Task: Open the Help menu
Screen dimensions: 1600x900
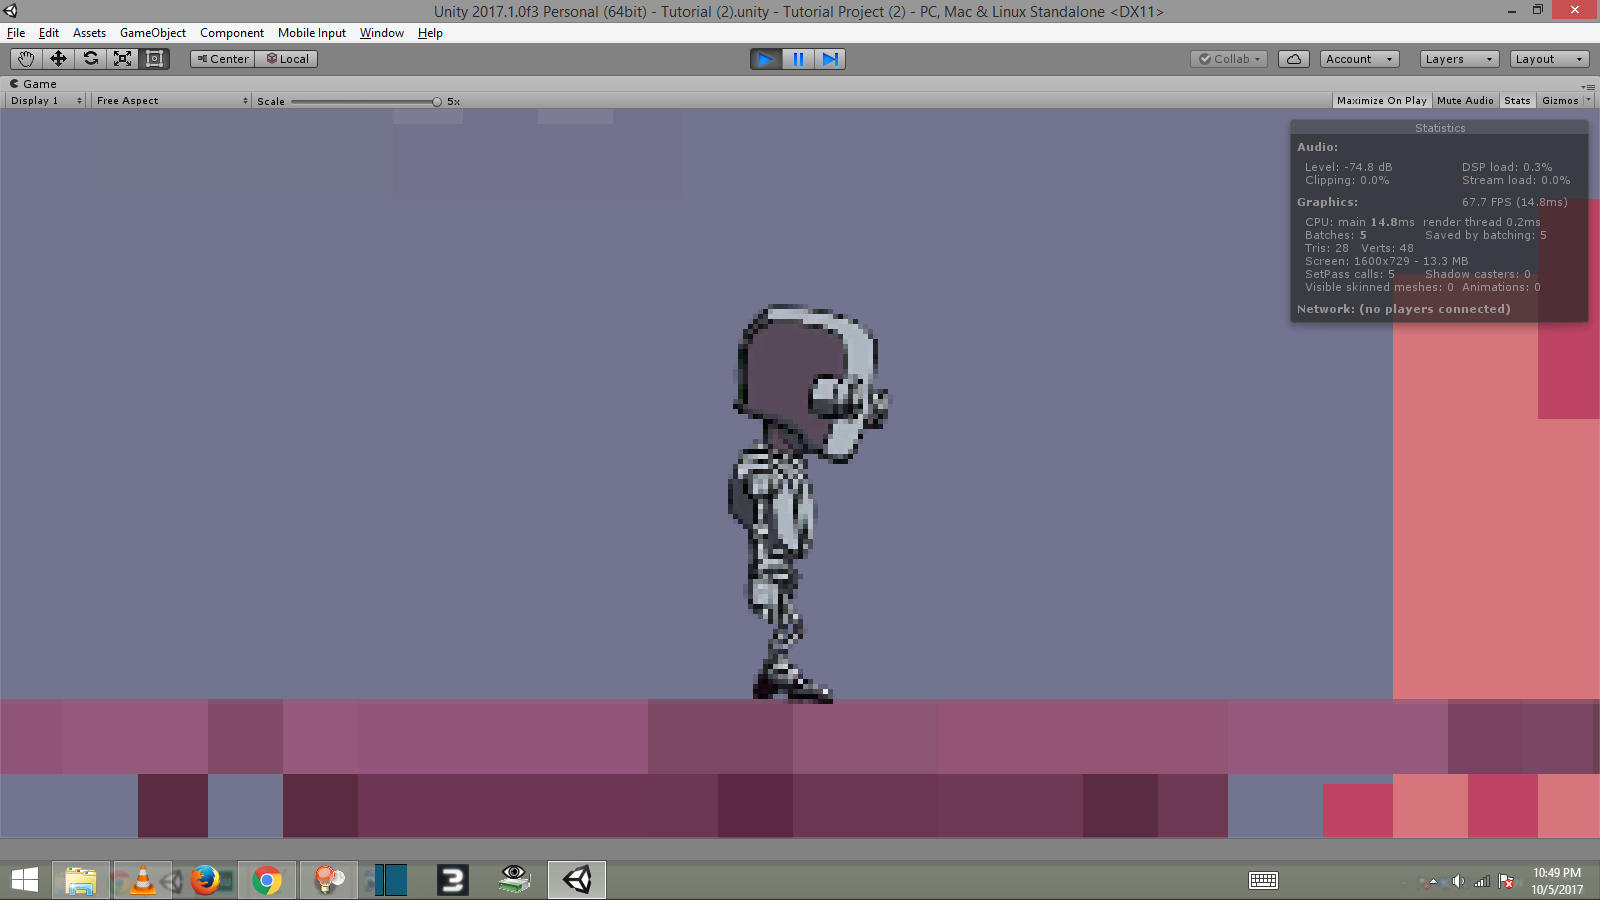Action: (430, 33)
